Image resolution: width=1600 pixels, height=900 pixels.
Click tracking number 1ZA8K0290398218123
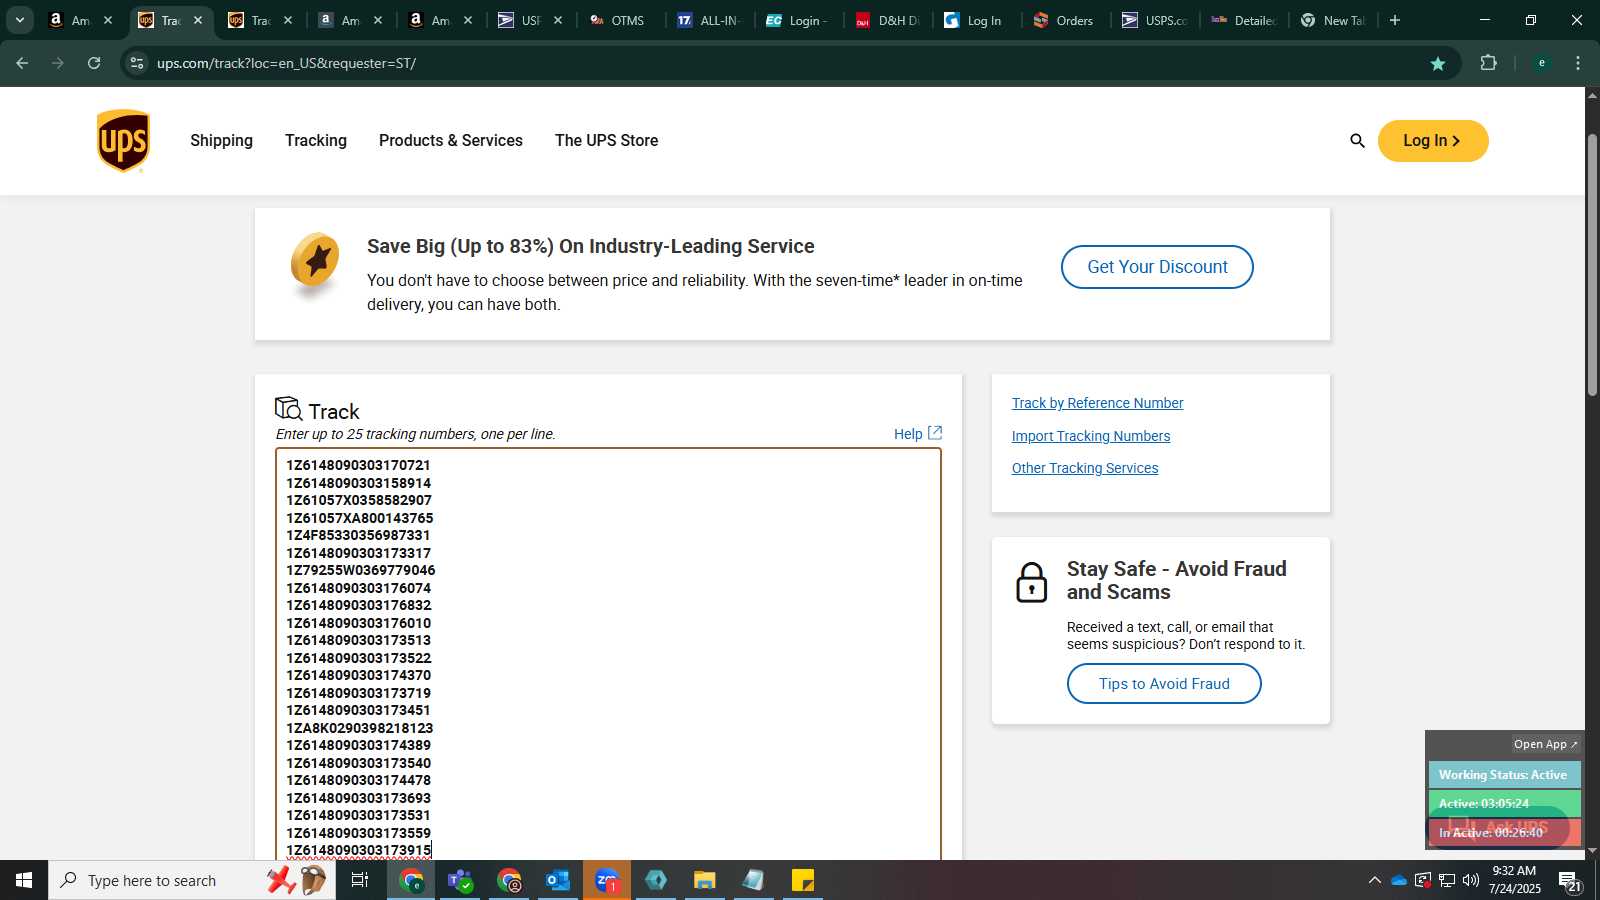(360, 728)
